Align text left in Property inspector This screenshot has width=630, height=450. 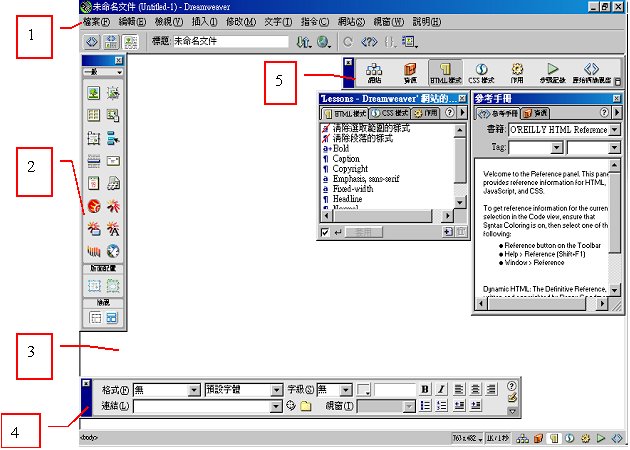click(459, 389)
